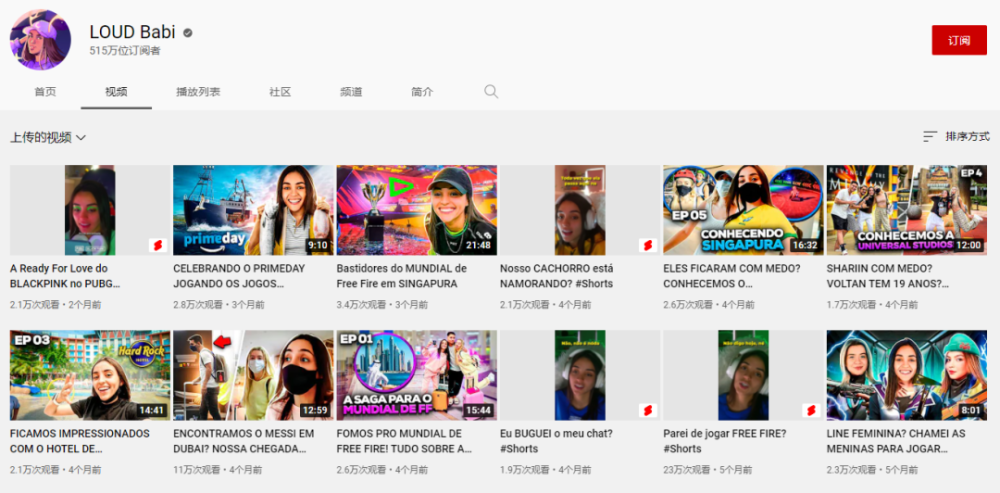
Task: Open the 简介 tab
Action: pyautogui.click(x=422, y=92)
